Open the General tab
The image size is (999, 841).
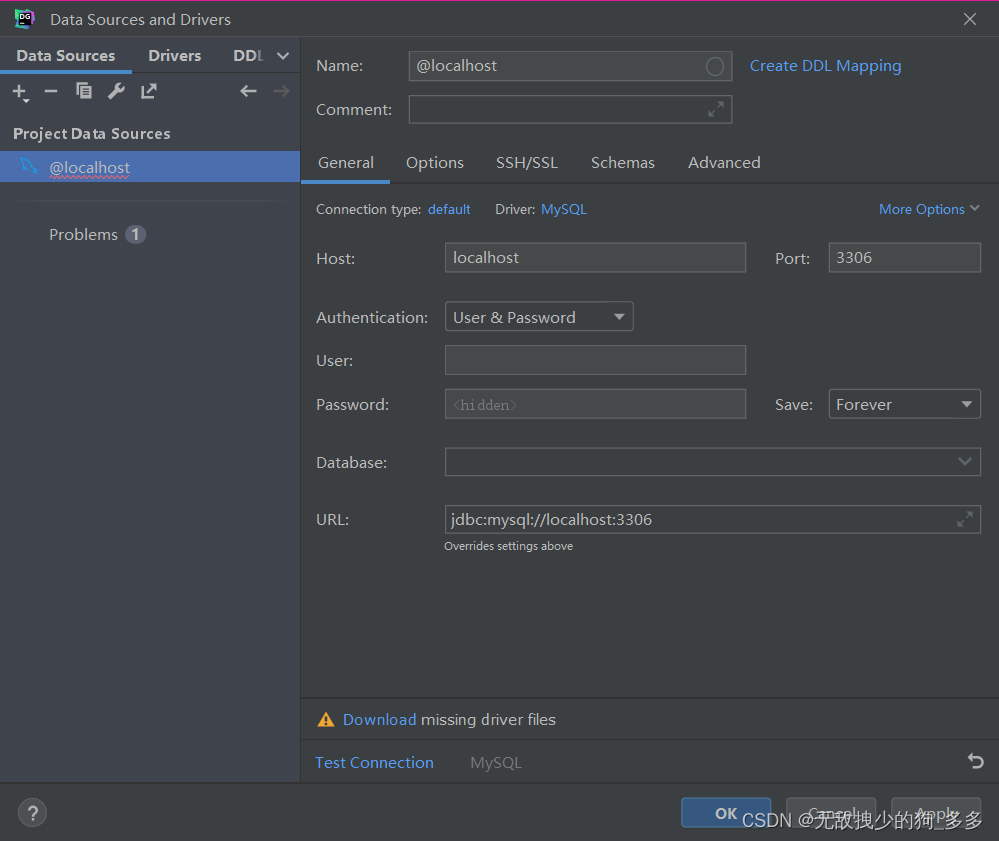tap(346, 163)
